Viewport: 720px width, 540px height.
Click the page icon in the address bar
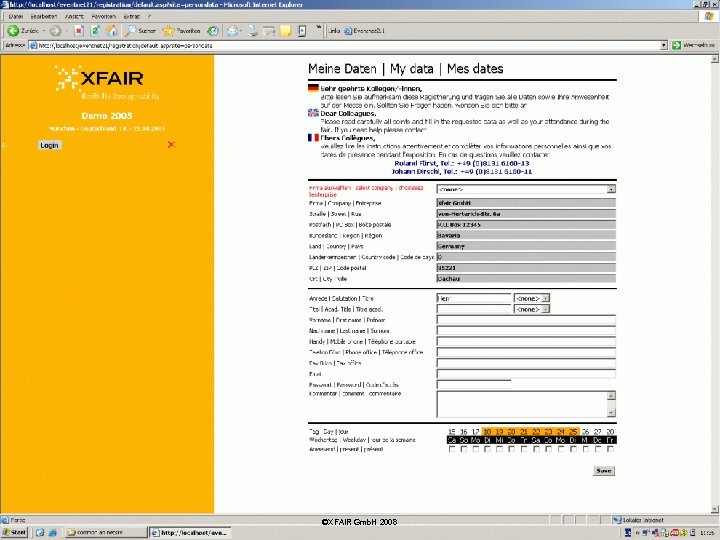pos(33,45)
